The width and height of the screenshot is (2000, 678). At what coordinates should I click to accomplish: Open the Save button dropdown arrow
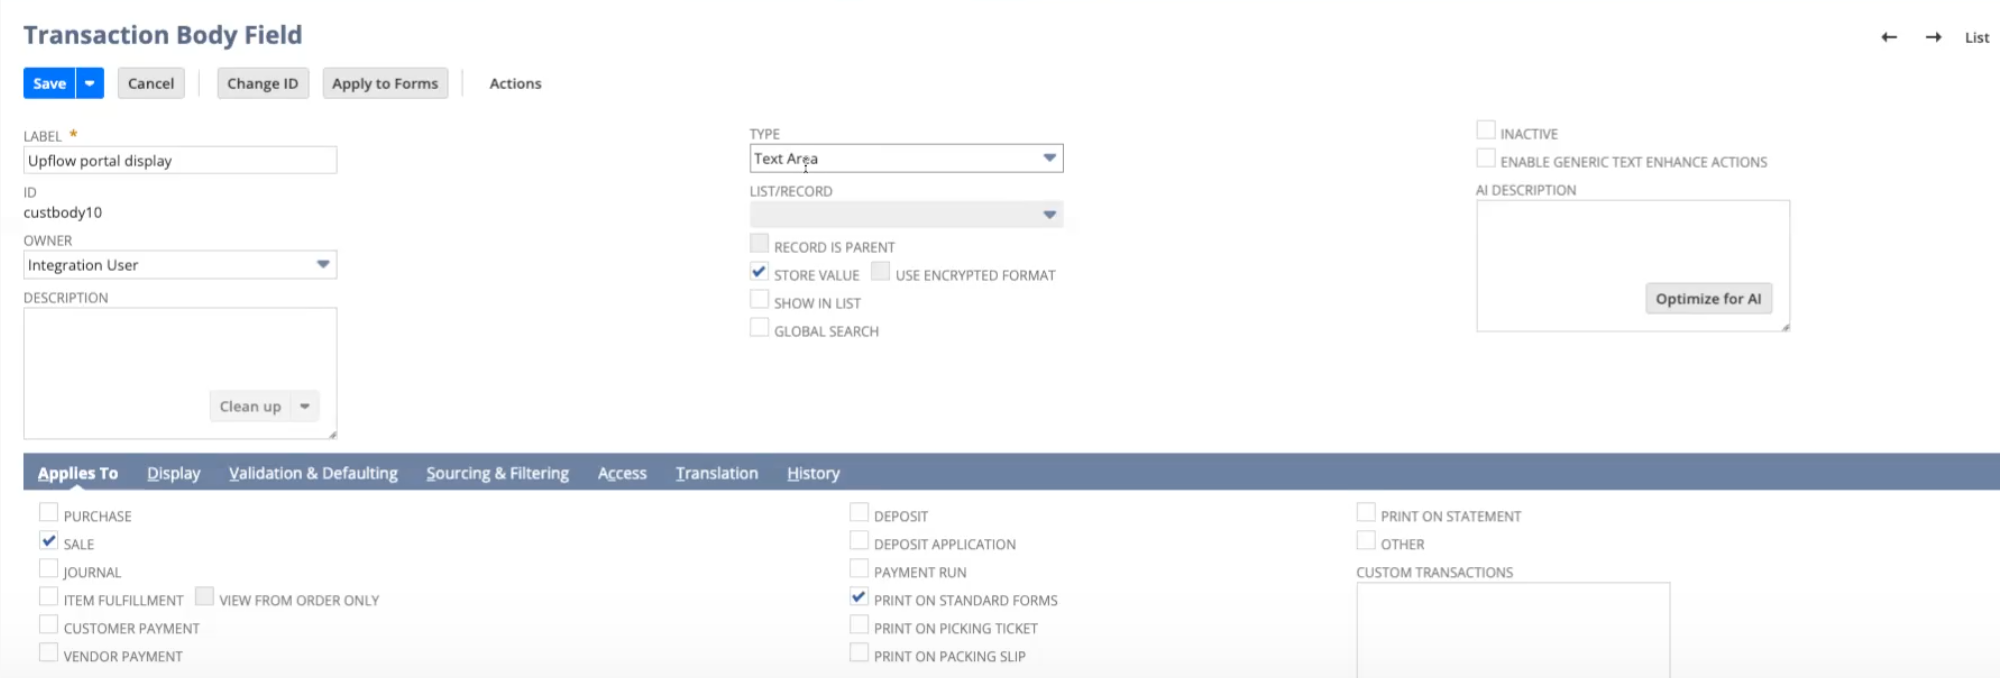(90, 83)
